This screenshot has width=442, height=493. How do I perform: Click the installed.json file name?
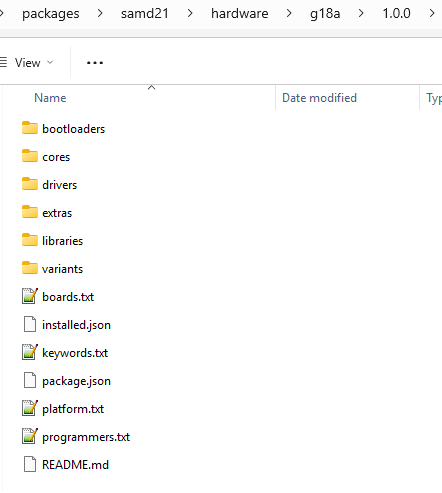(x=76, y=325)
